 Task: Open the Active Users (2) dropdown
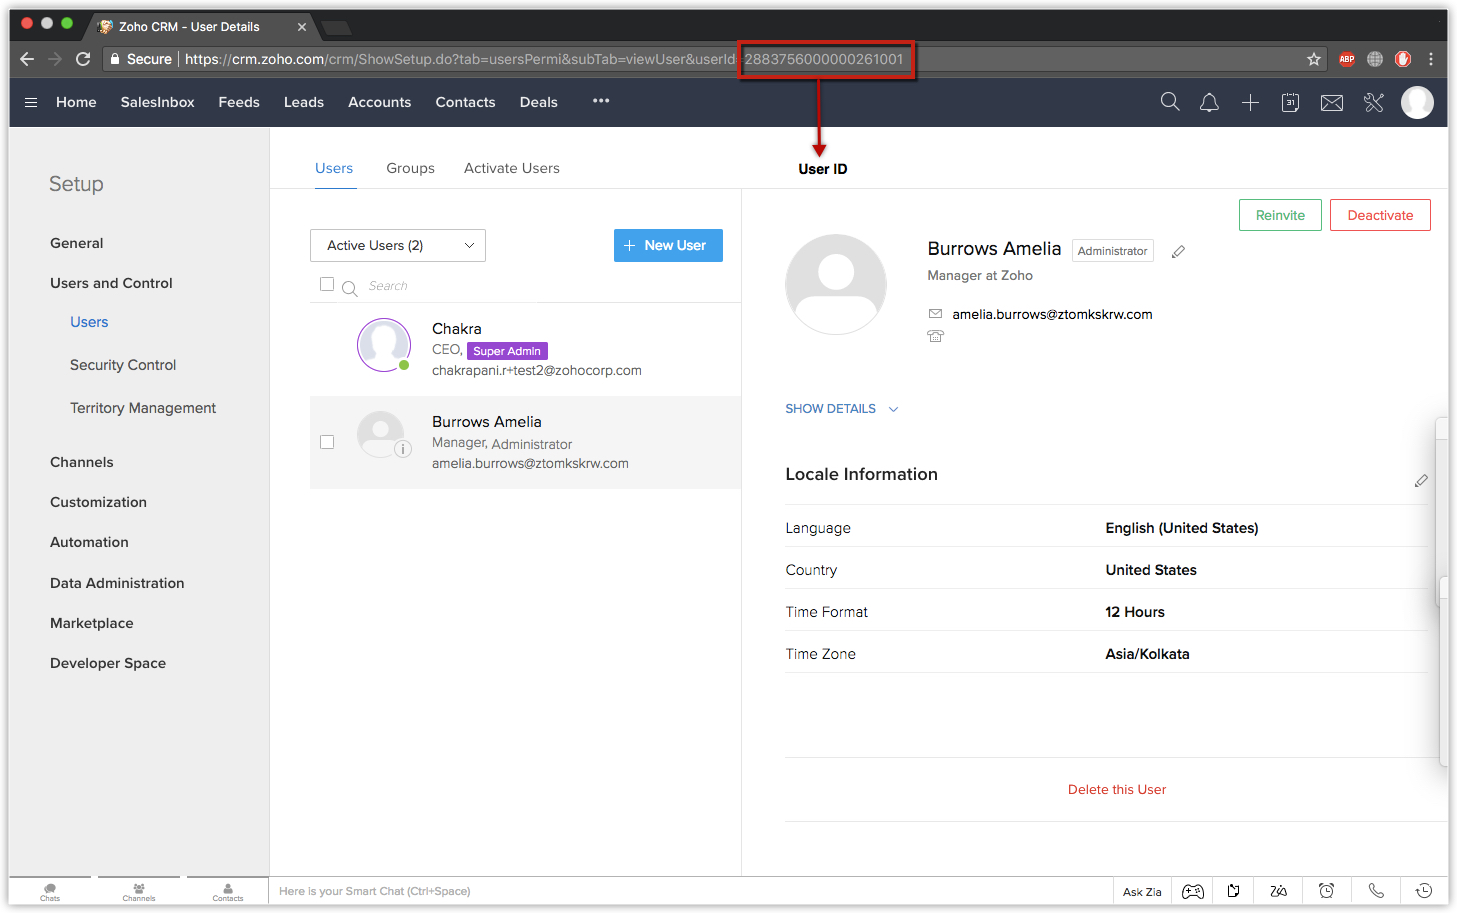point(398,245)
